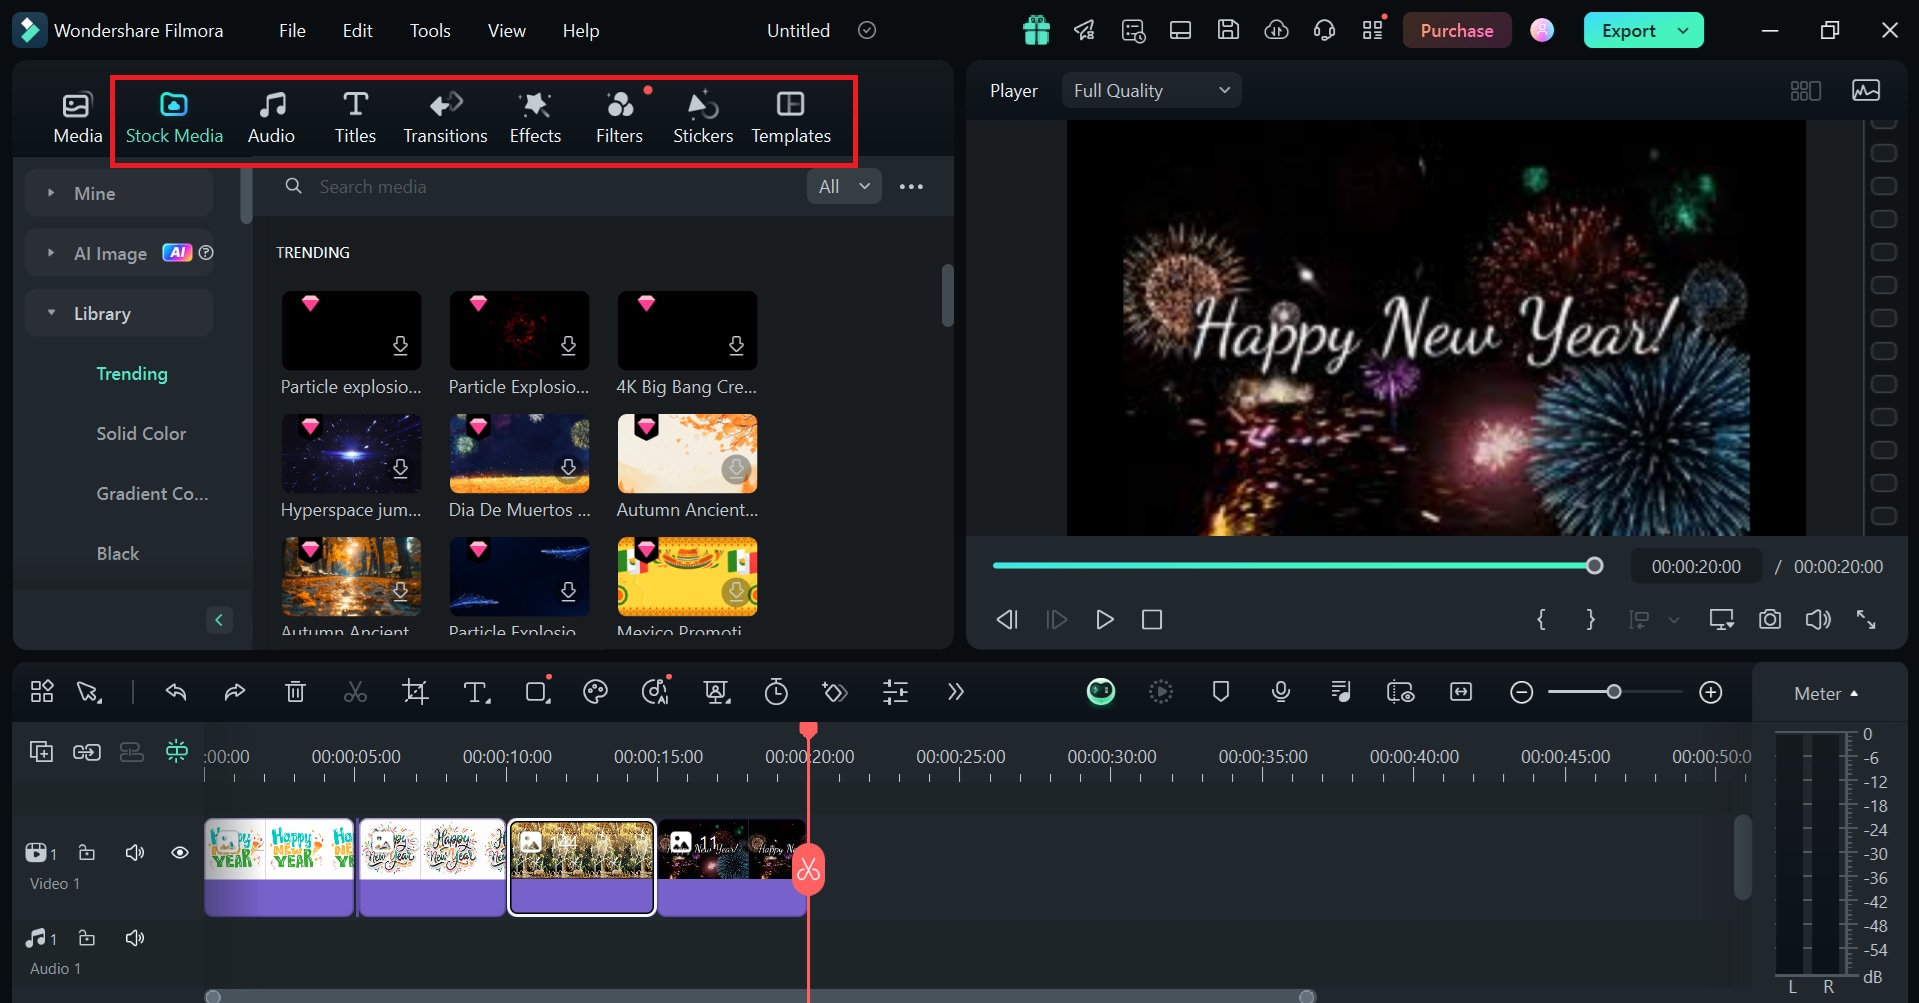Expand the Mine tree section
This screenshot has width=1919, height=1003.
tap(51, 193)
